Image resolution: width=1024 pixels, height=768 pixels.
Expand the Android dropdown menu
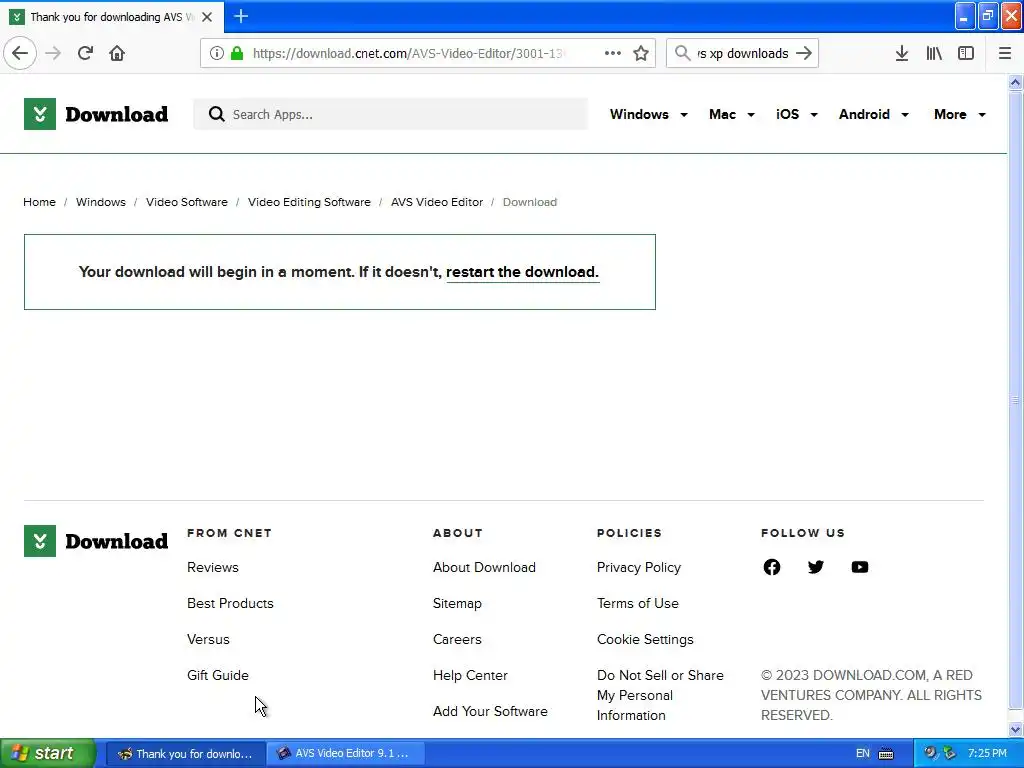(874, 114)
